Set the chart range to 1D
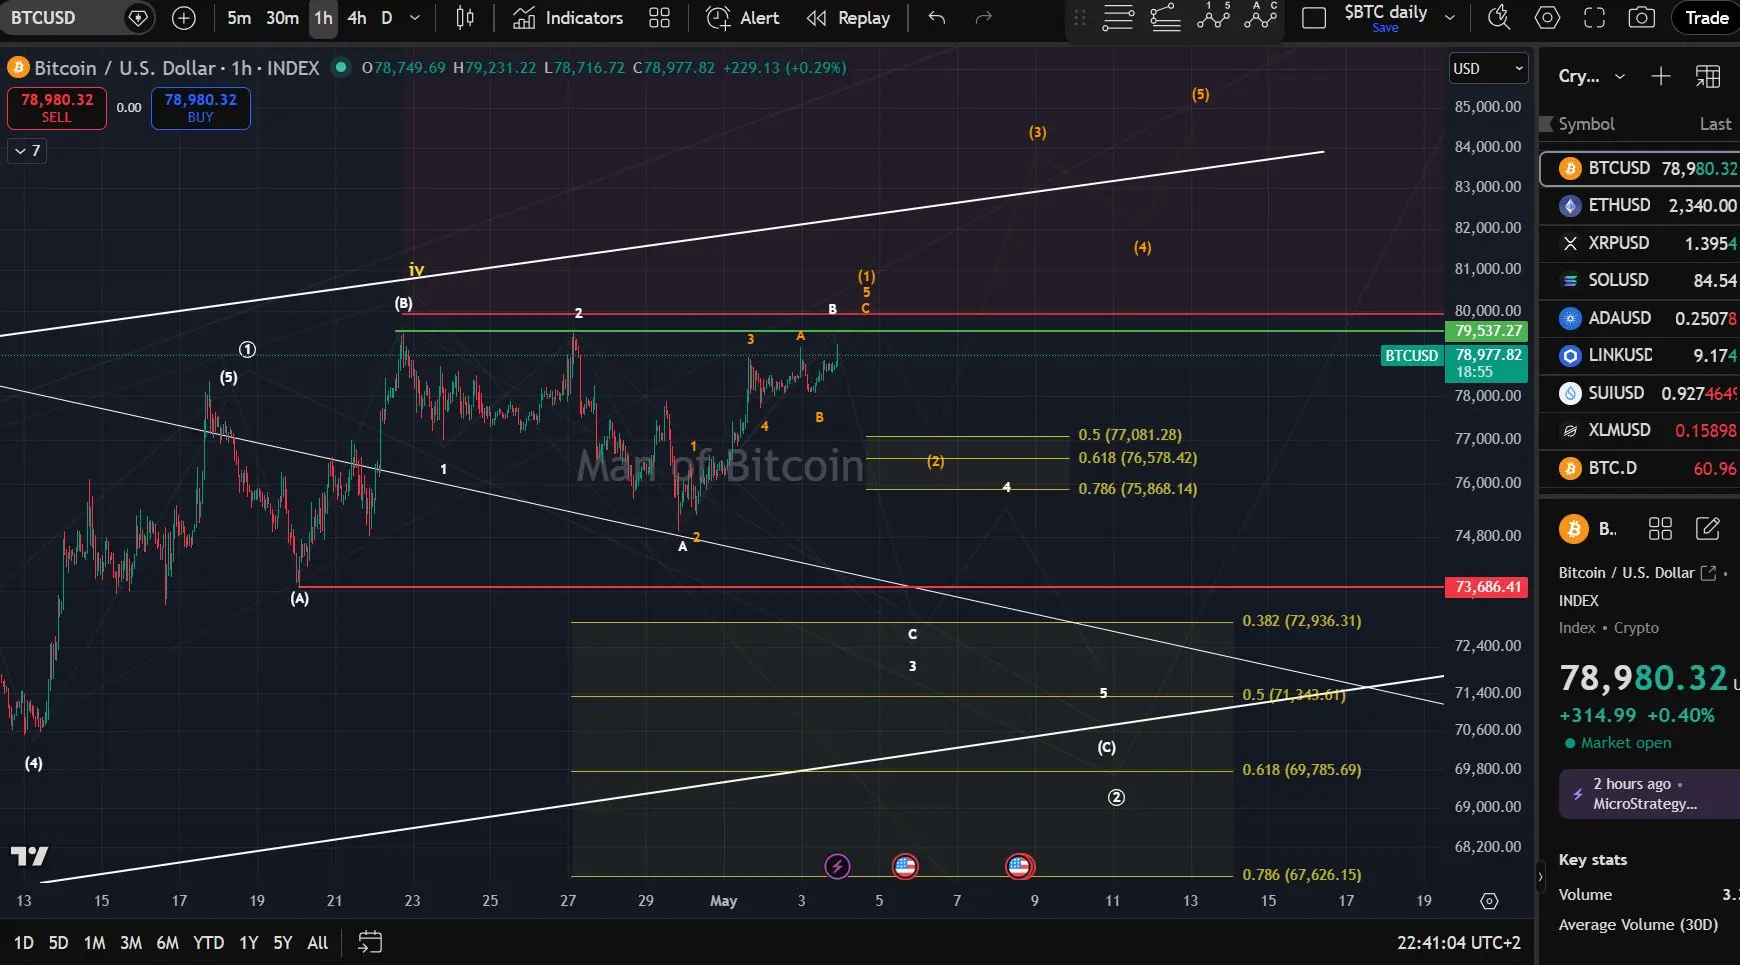This screenshot has height=965, width=1740. click(x=23, y=942)
